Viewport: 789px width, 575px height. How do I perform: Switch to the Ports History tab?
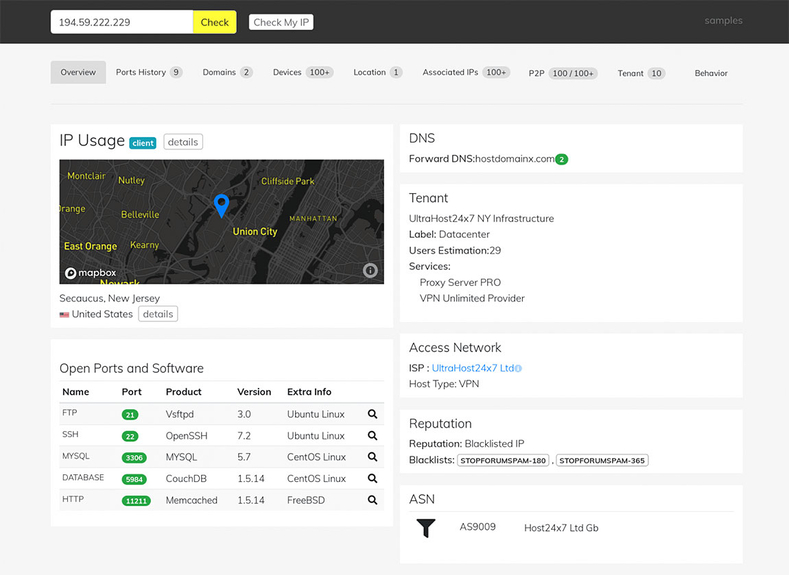coord(149,72)
